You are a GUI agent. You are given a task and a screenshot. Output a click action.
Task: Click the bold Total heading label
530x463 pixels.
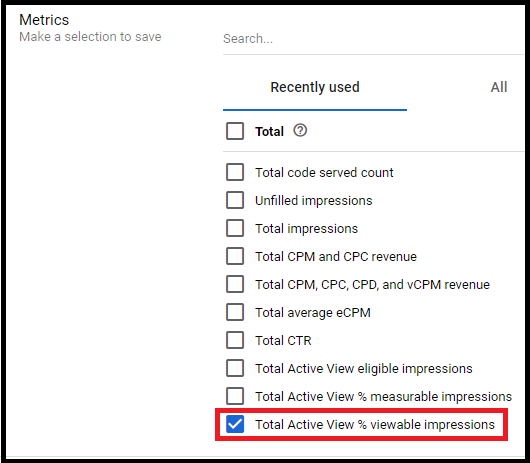(269, 131)
